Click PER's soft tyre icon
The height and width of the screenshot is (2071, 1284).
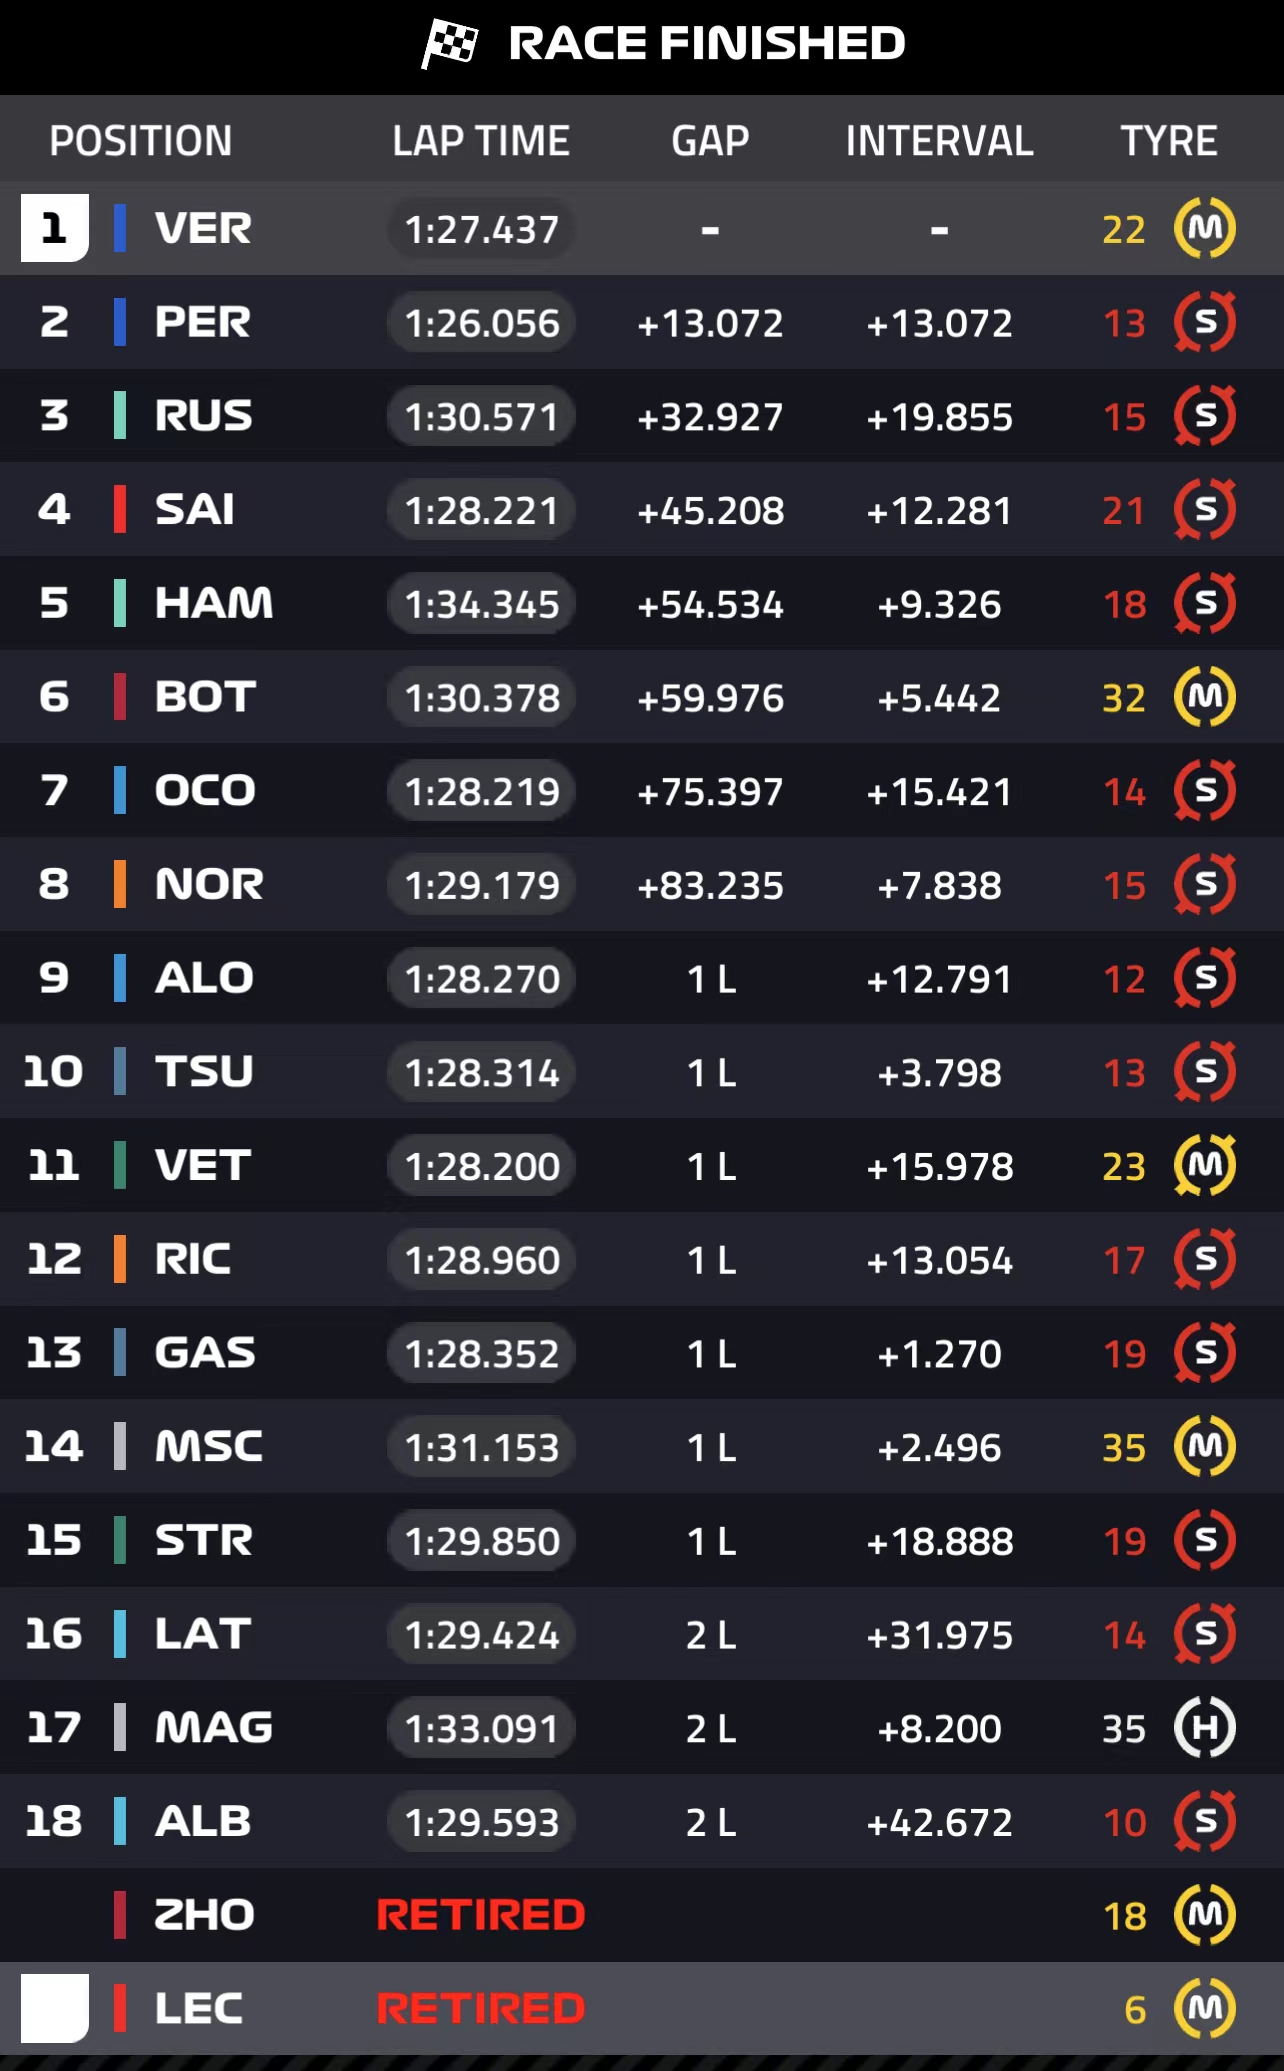[x=1205, y=322]
